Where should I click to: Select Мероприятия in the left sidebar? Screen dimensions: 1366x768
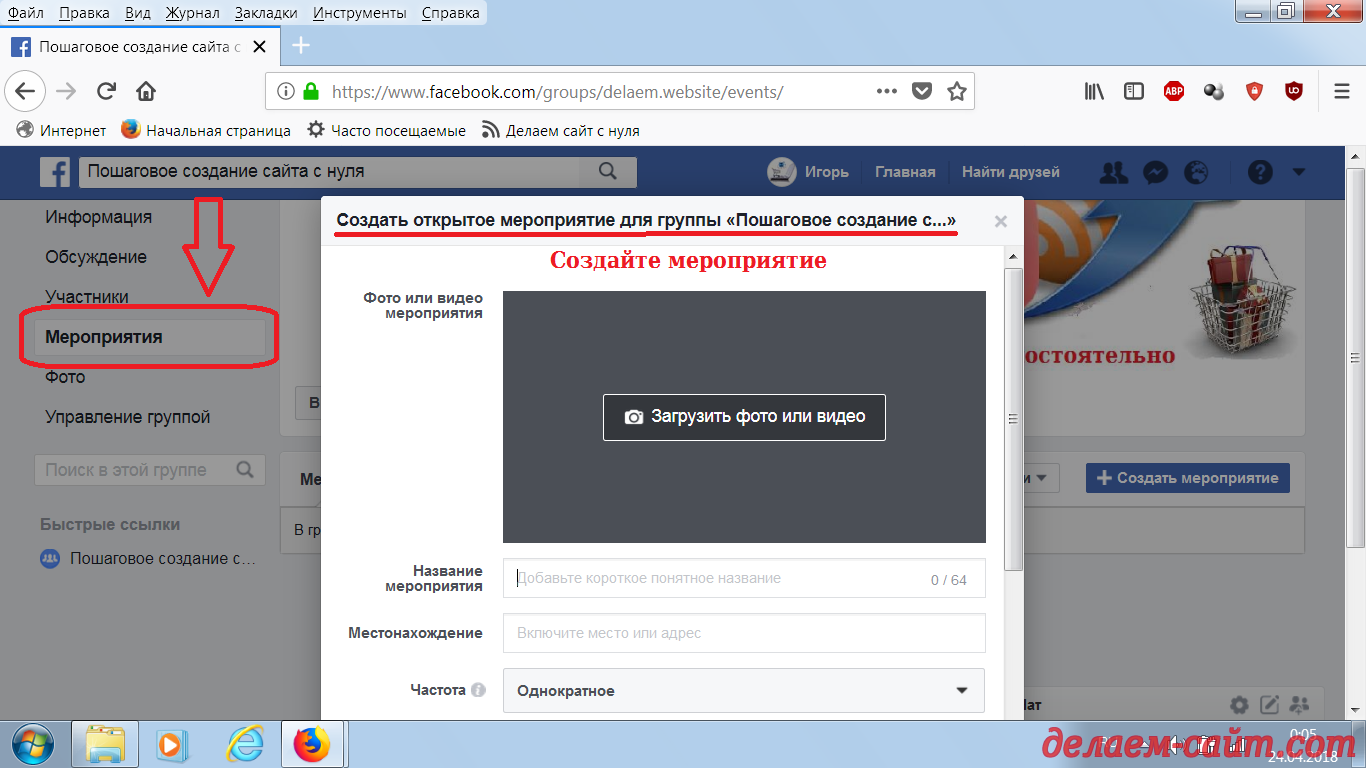(104, 337)
